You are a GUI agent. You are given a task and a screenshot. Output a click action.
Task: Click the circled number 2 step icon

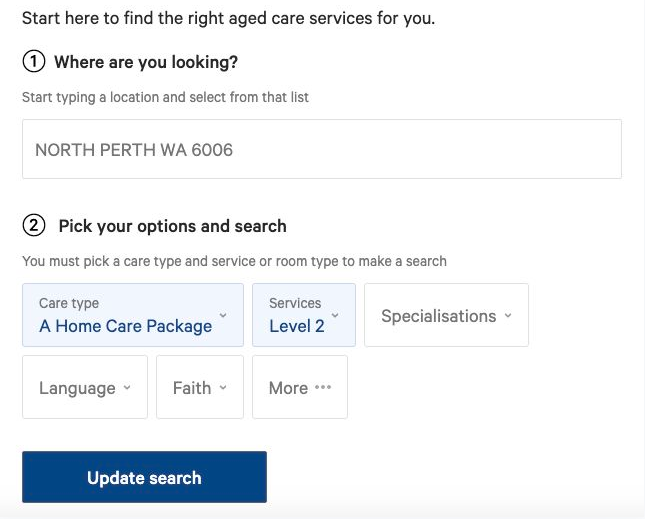(34, 225)
